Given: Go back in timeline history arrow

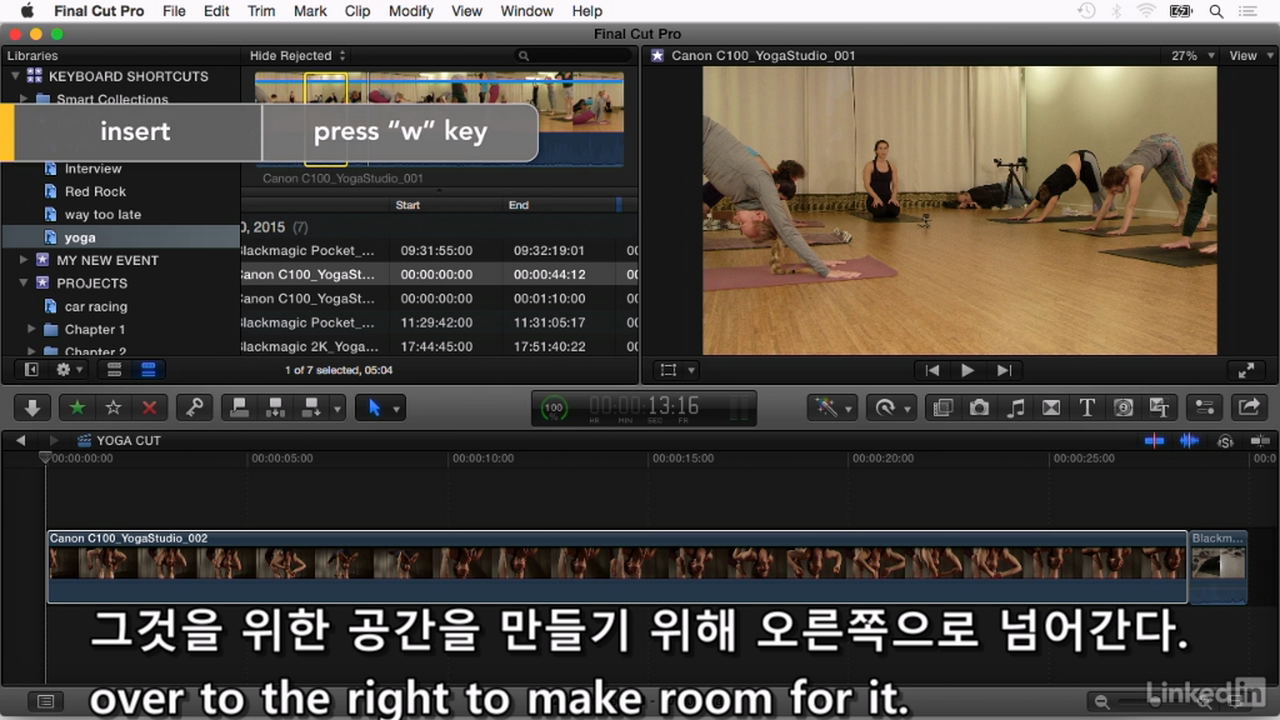Looking at the screenshot, I should [20, 440].
